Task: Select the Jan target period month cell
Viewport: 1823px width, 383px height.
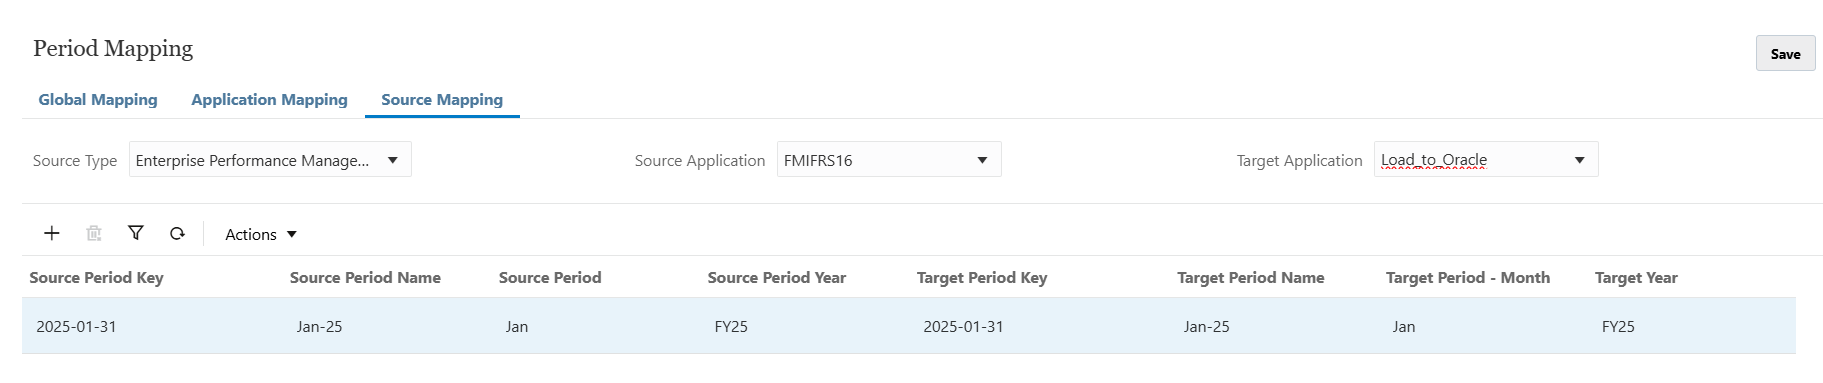Action: pyautogui.click(x=1404, y=326)
